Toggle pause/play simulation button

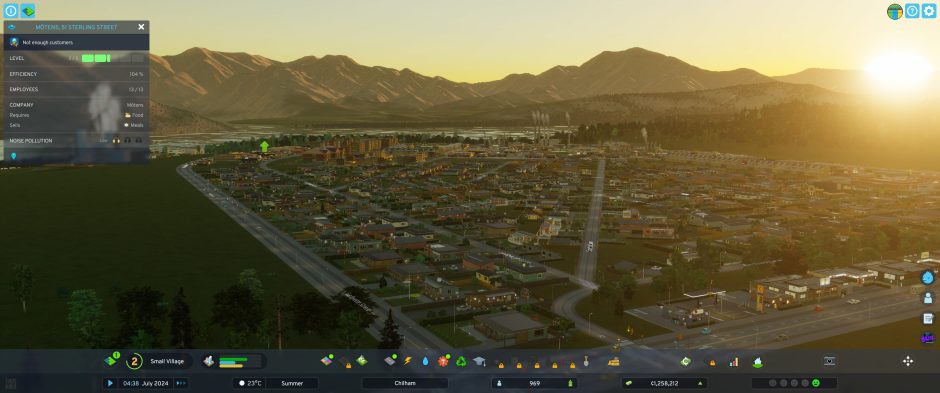(110, 383)
